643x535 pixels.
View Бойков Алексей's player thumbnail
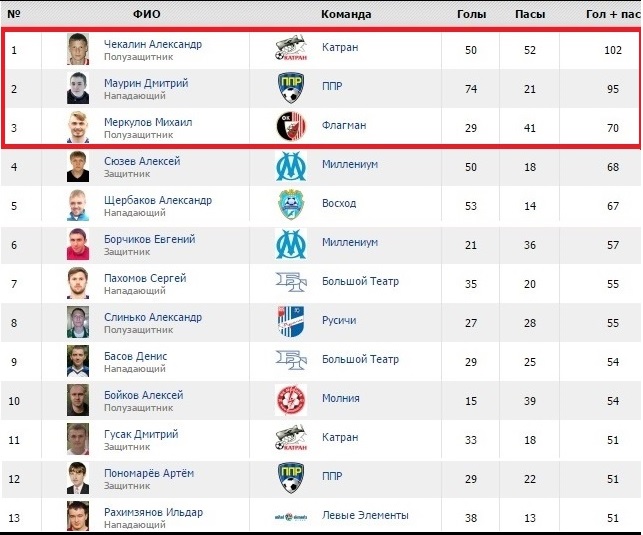pos(78,400)
